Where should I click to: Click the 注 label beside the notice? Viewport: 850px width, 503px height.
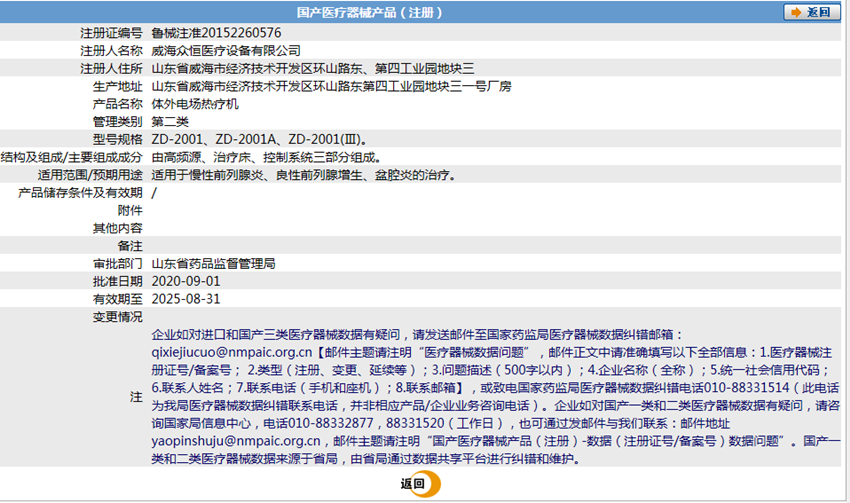(x=136, y=397)
